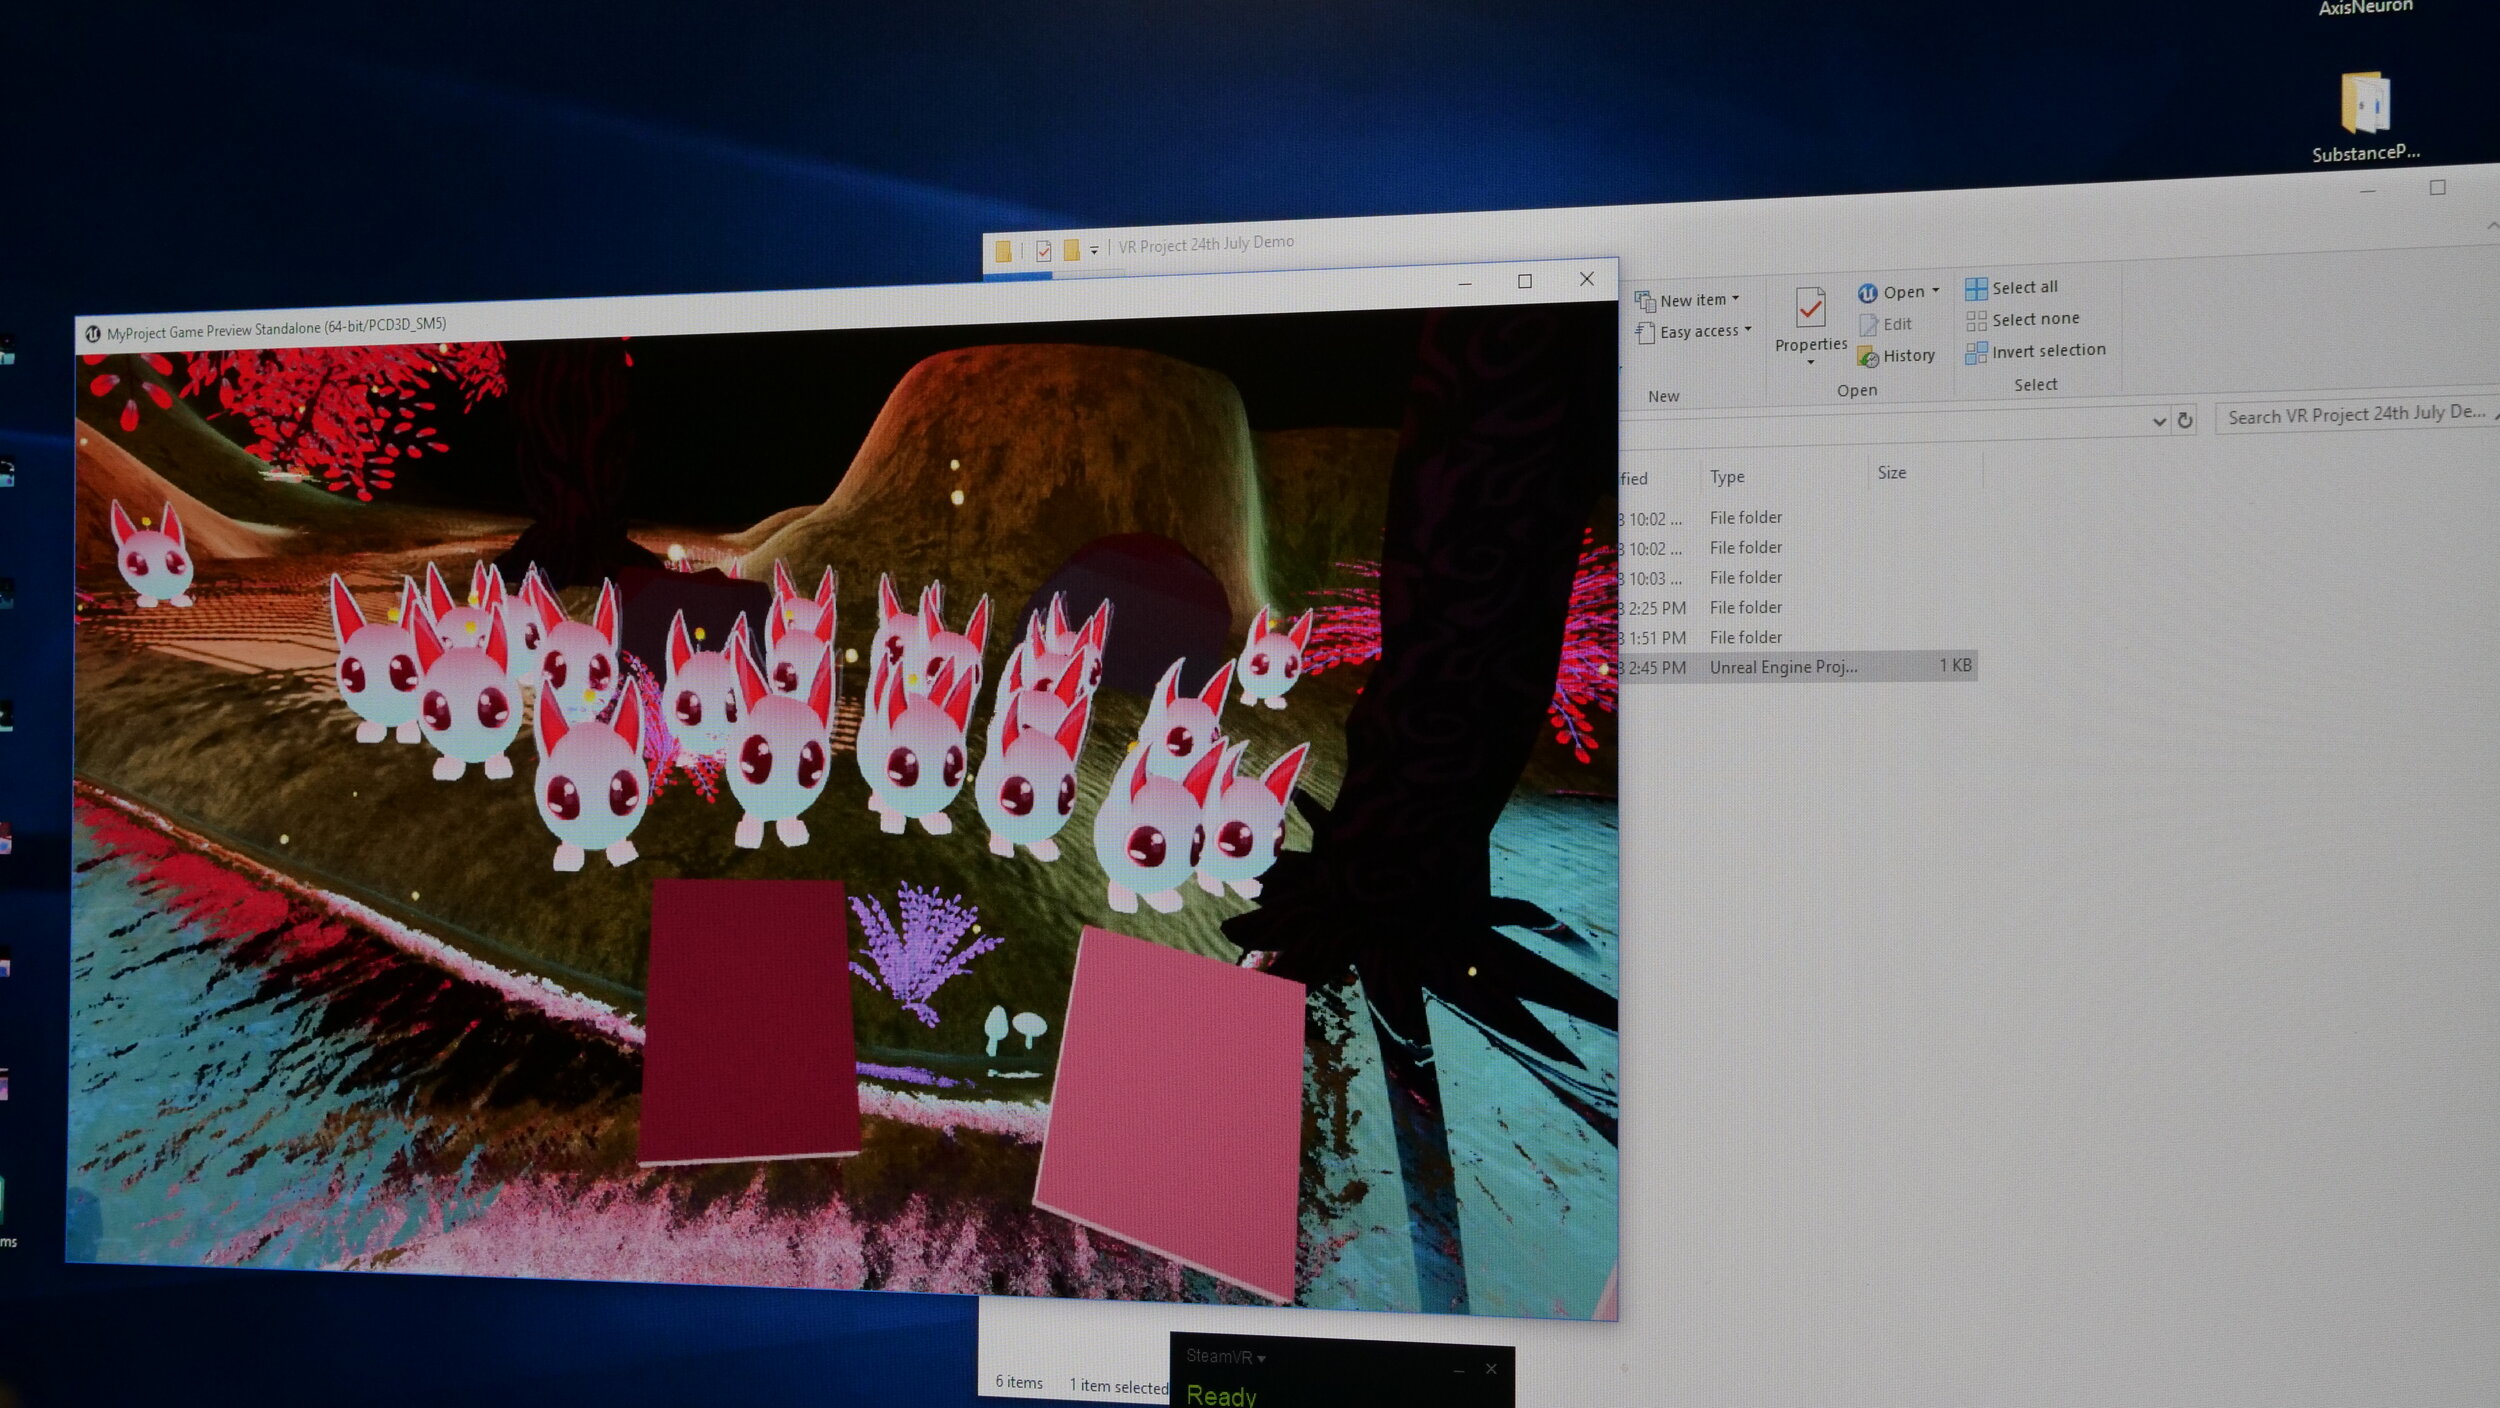Collapse the File Explorer ribbon chevron
The image size is (2500, 1408).
coord(2491,227)
